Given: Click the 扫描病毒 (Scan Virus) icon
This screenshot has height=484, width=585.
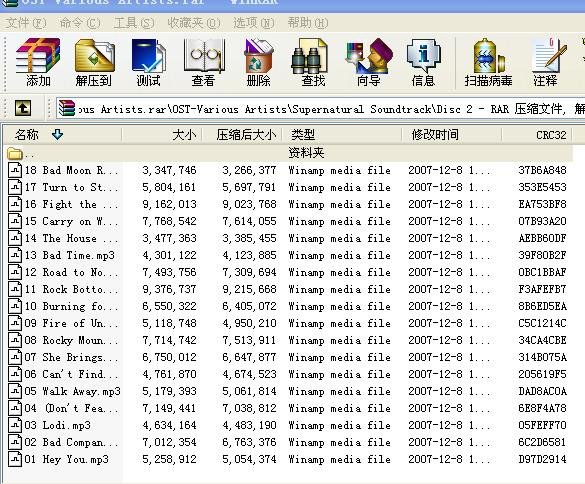Looking at the screenshot, I should [488, 63].
